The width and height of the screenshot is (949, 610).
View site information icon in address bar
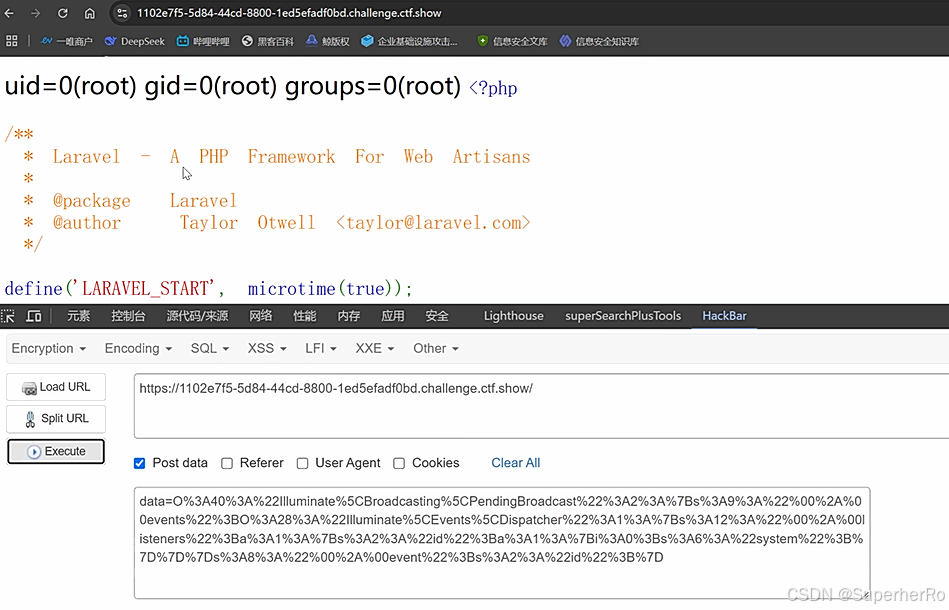tap(122, 13)
